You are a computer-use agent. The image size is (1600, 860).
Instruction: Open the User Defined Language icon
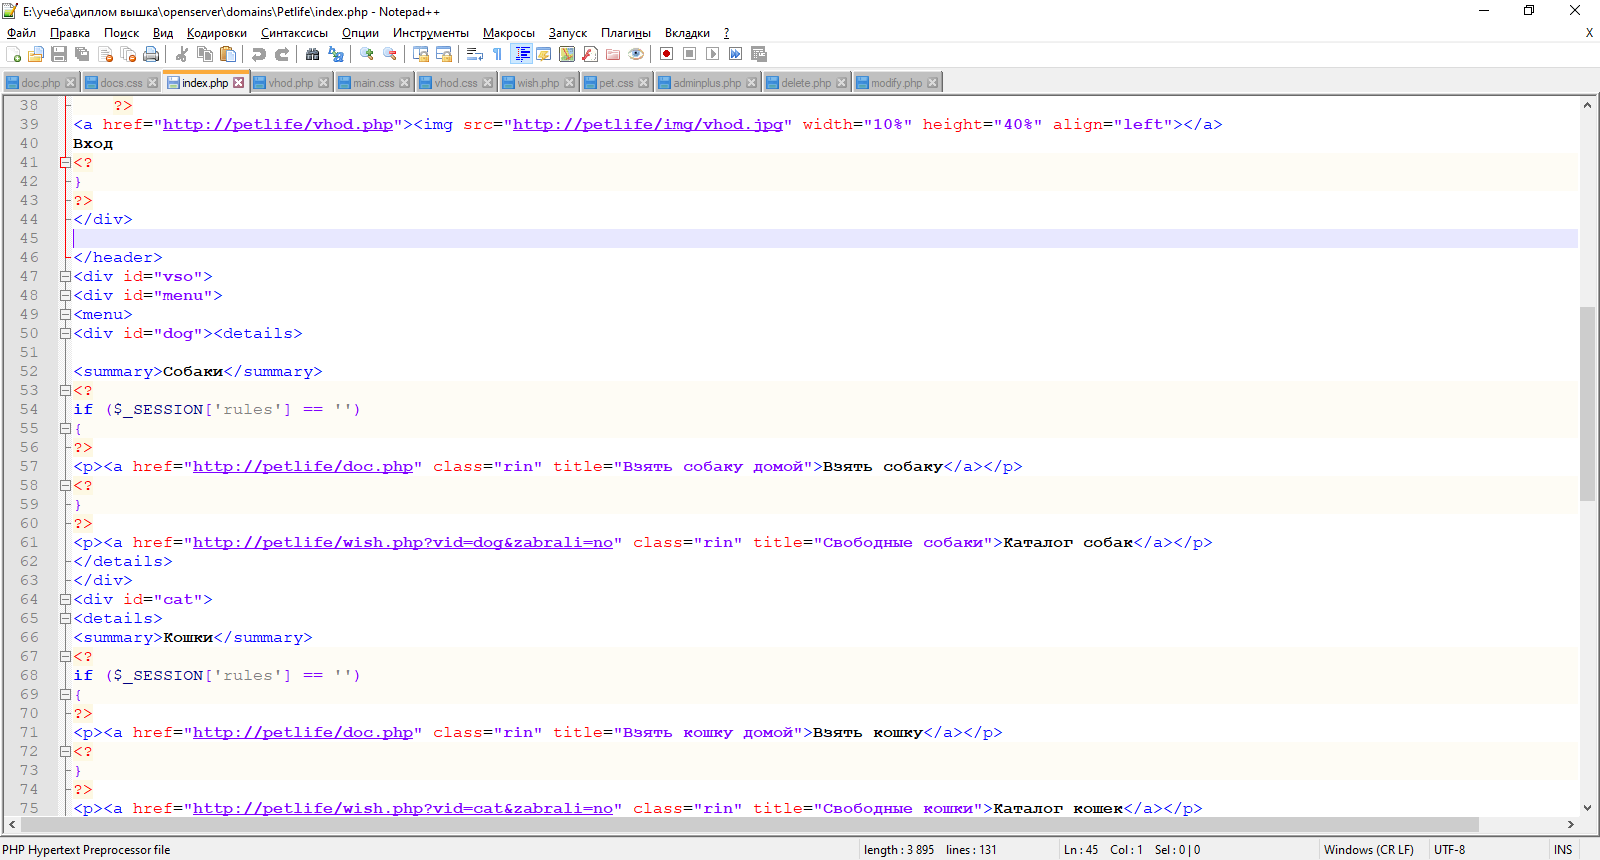point(544,54)
